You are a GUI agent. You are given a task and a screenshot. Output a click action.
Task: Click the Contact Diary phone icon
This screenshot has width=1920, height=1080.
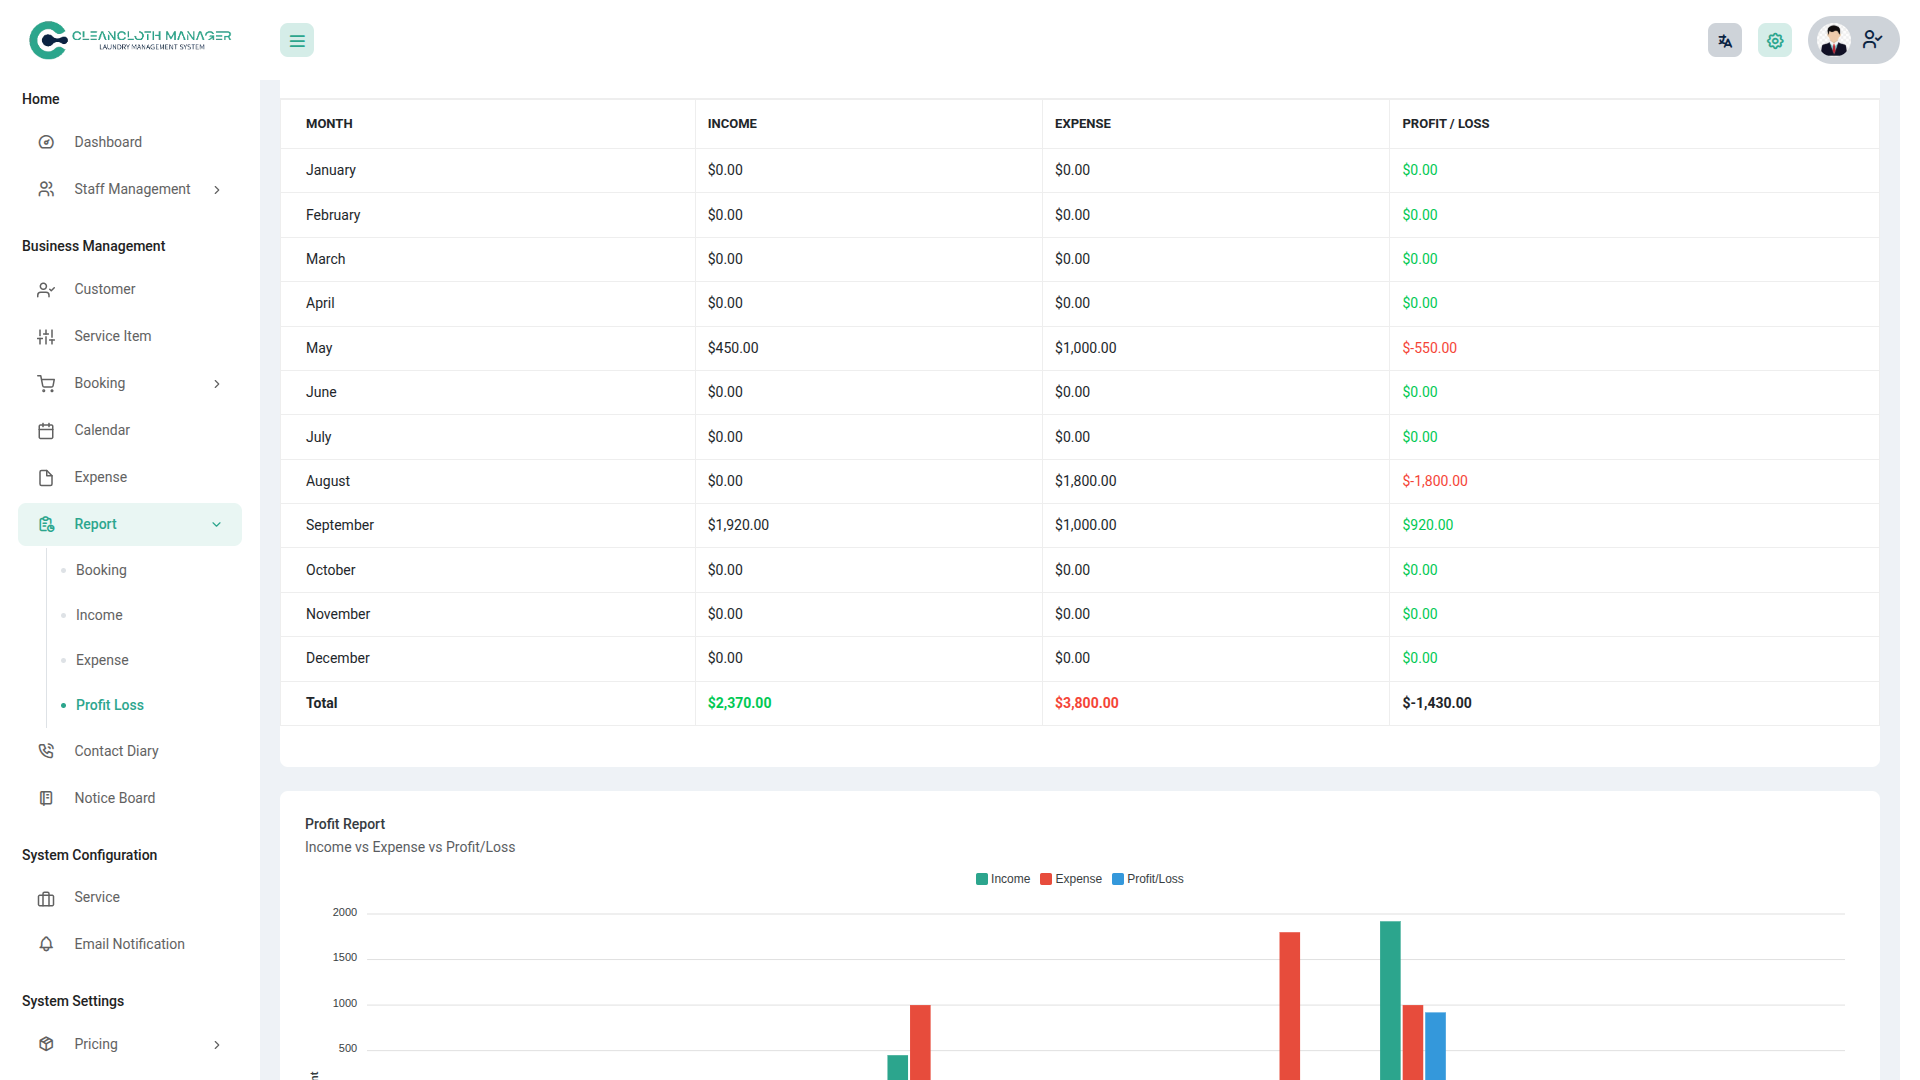pyautogui.click(x=46, y=751)
